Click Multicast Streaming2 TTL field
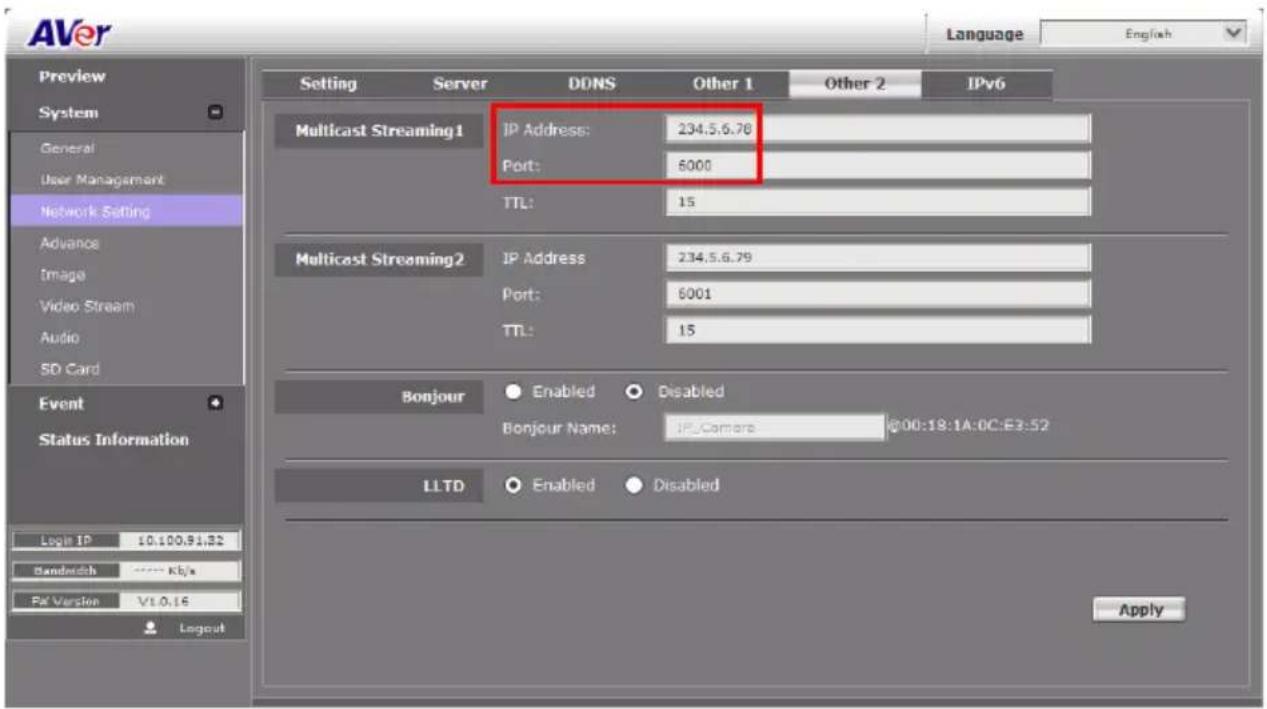The width and height of the screenshot is (1267, 709). [x=878, y=330]
